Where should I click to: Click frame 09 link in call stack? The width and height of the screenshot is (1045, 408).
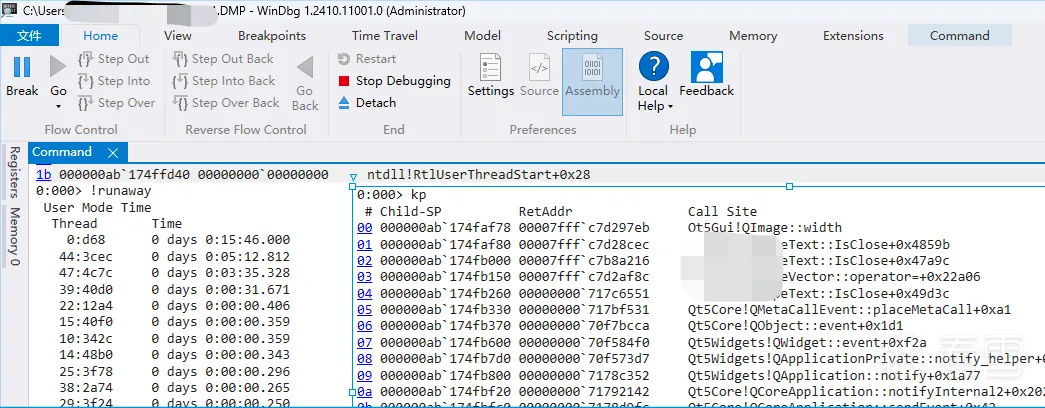tap(365, 375)
